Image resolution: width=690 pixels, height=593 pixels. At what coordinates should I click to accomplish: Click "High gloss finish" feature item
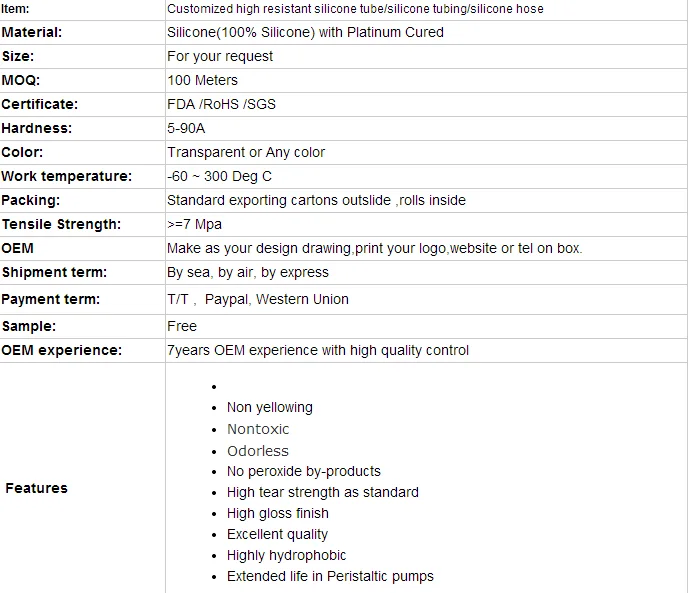(x=277, y=513)
